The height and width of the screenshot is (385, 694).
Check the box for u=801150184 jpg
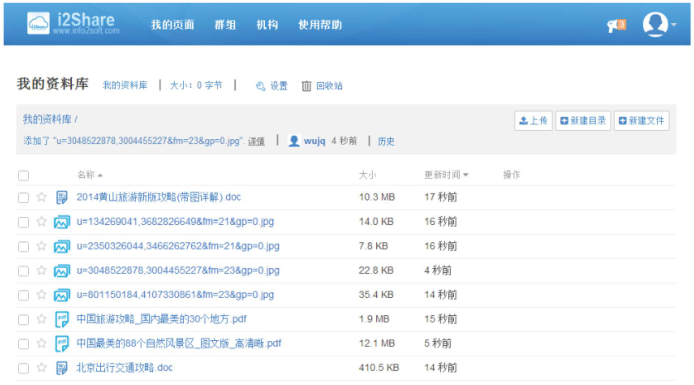(23, 295)
